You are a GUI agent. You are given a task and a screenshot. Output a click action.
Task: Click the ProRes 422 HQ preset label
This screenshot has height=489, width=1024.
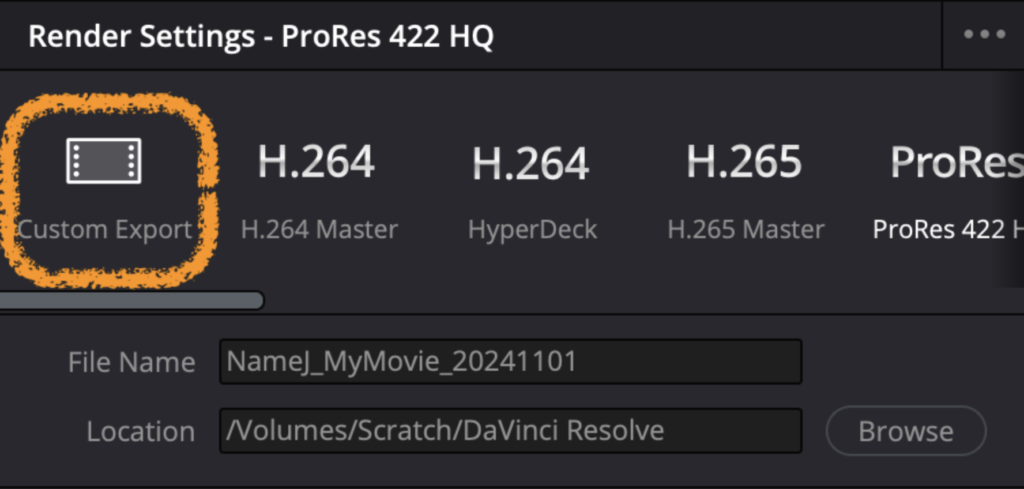(x=947, y=229)
